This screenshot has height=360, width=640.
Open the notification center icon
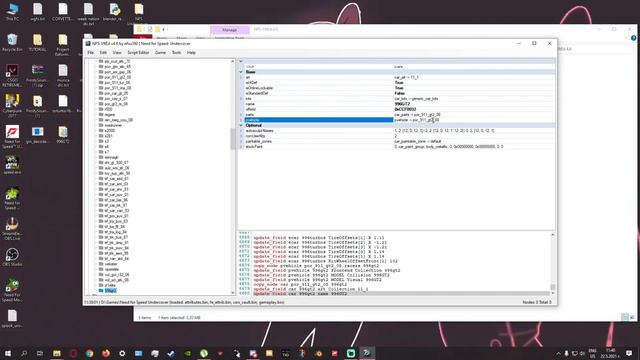pyautogui.click(x=629, y=353)
